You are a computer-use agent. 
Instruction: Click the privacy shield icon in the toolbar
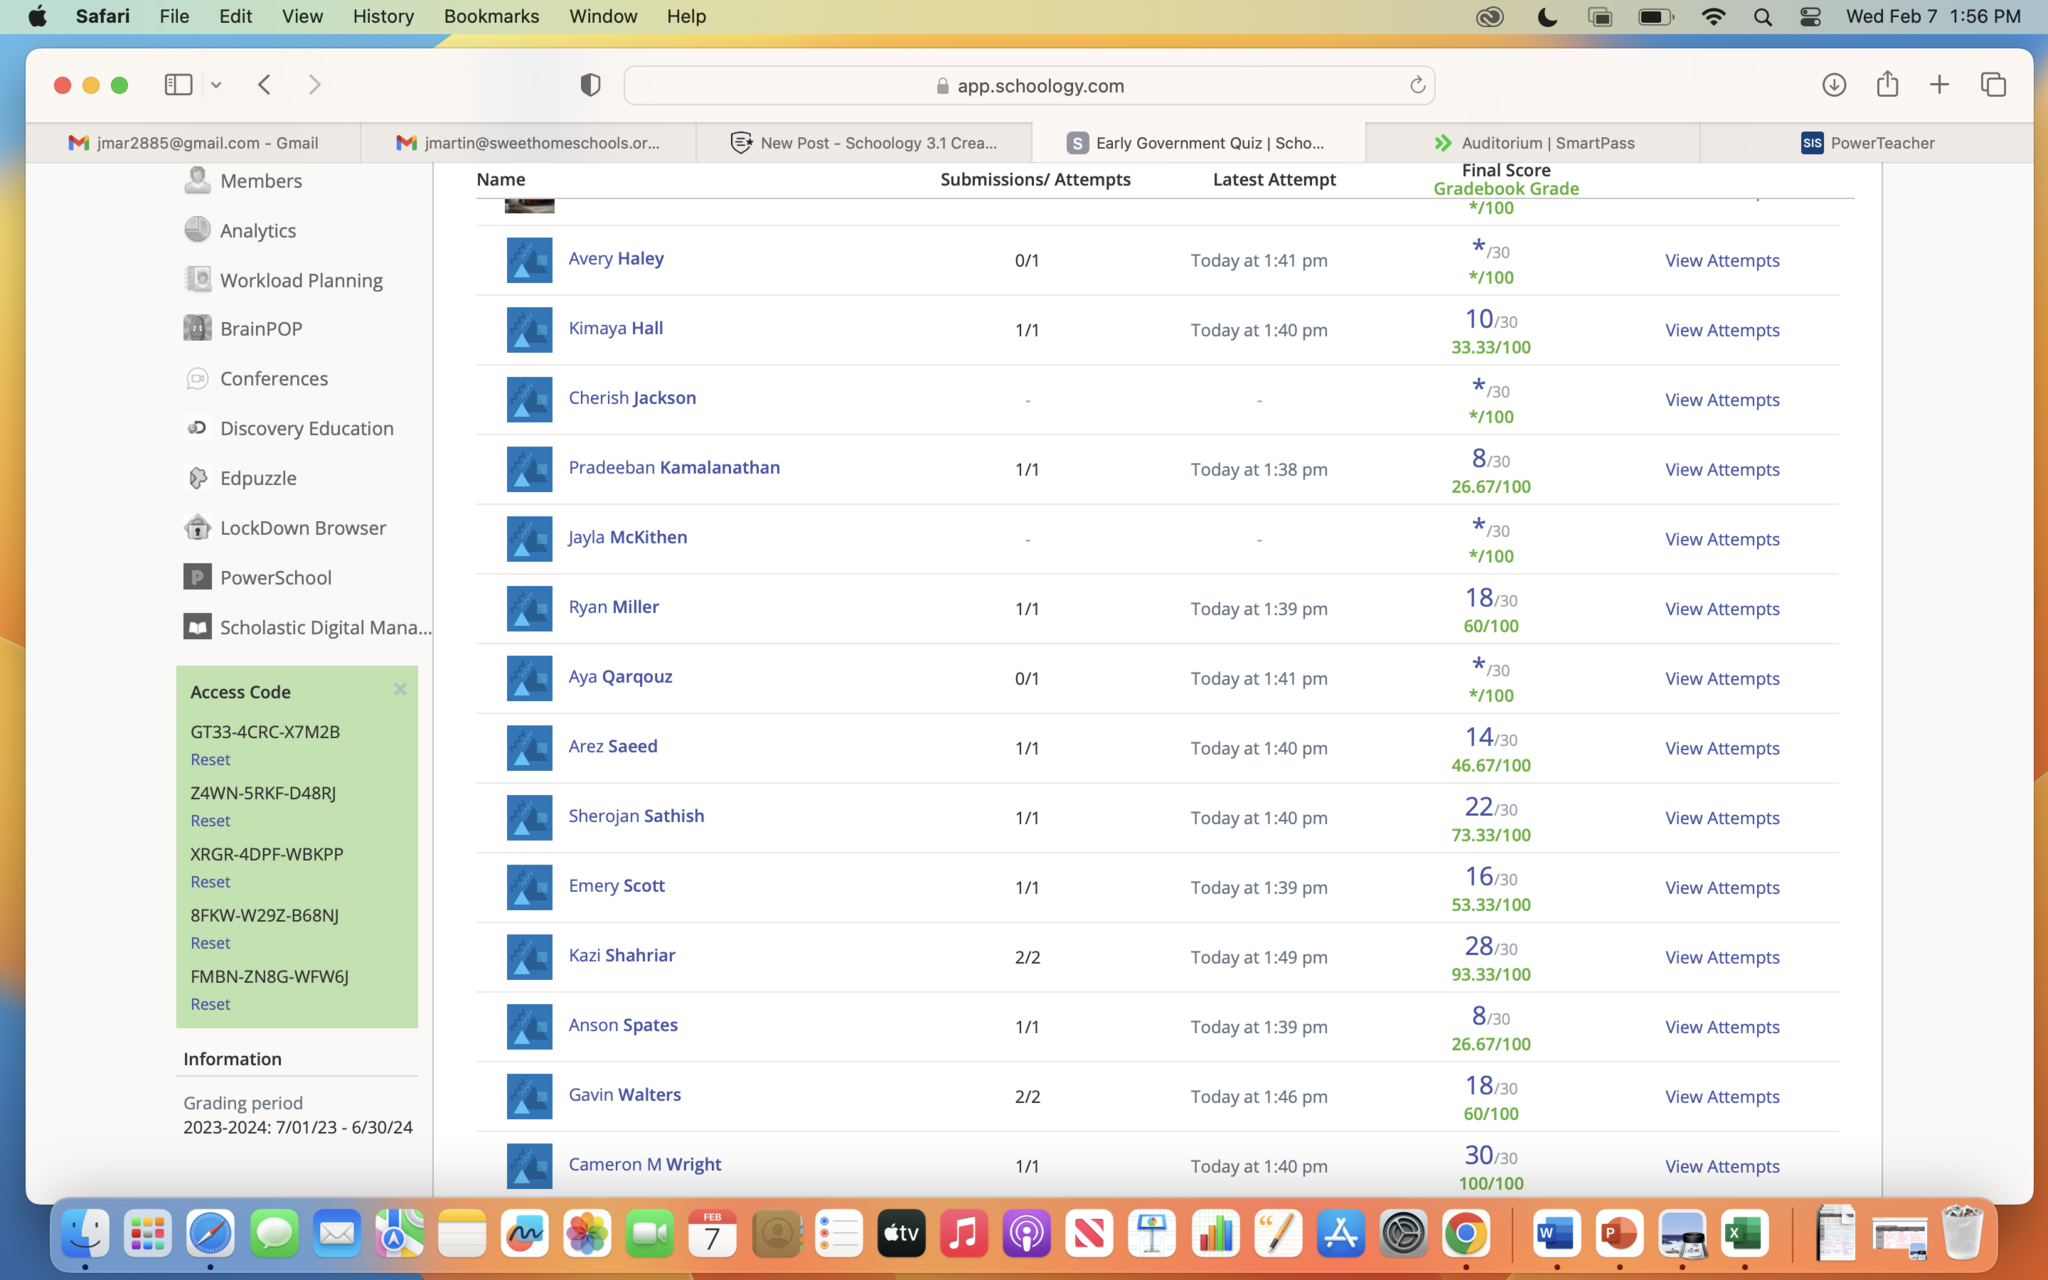pyautogui.click(x=590, y=85)
